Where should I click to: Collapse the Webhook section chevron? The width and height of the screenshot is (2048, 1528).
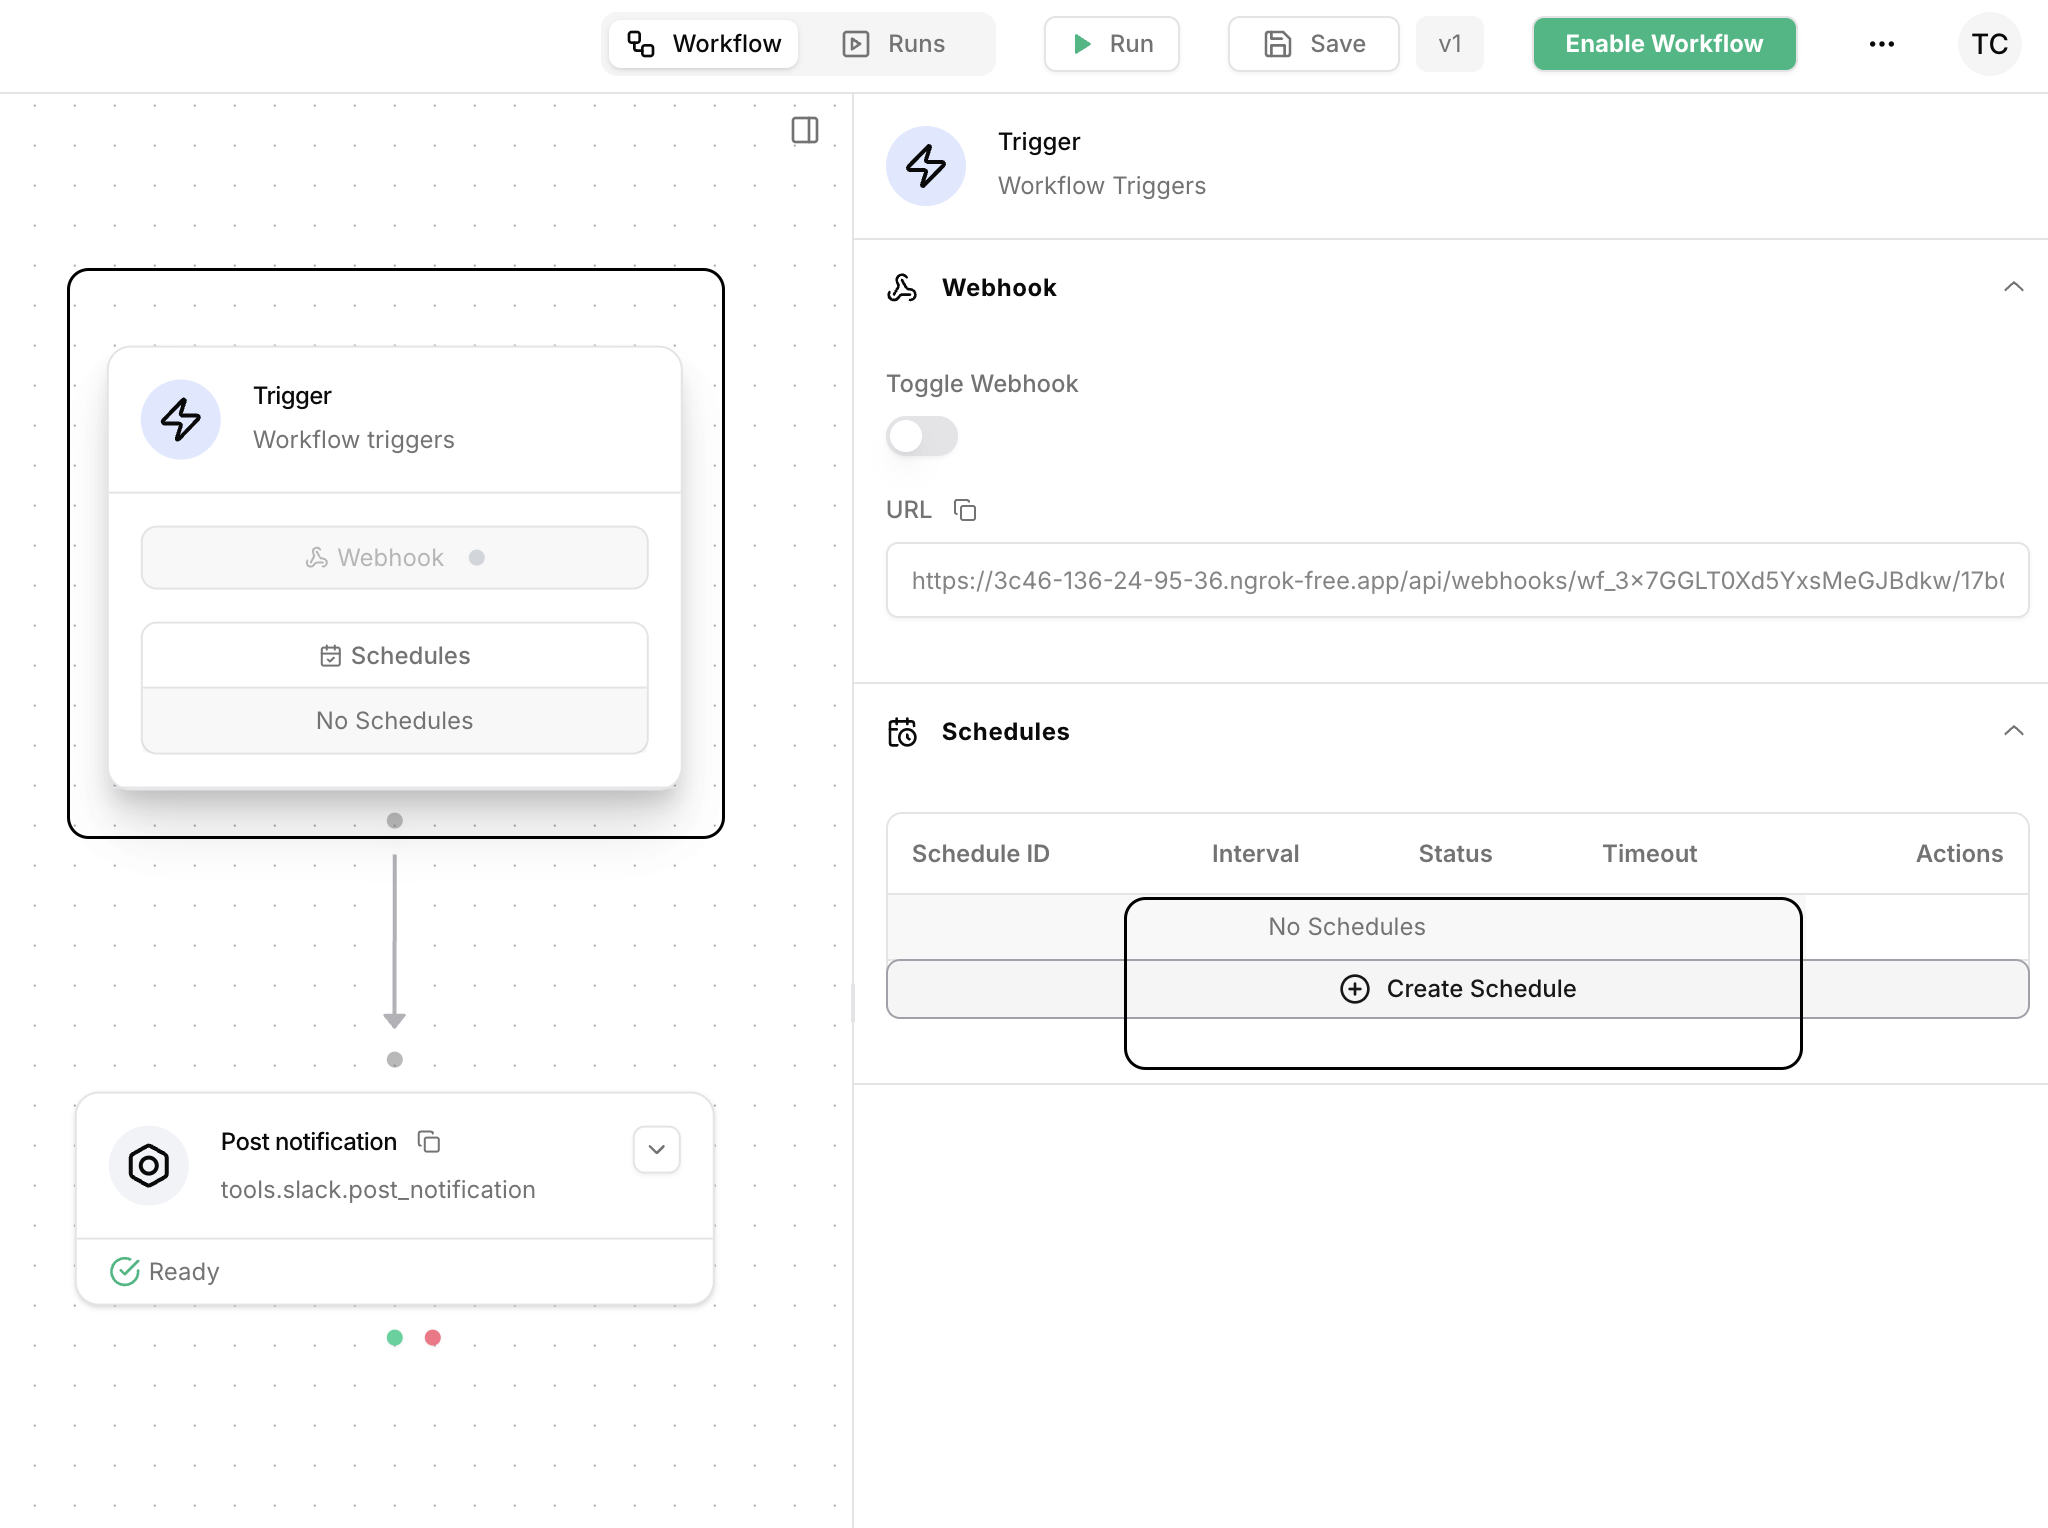2013,288
